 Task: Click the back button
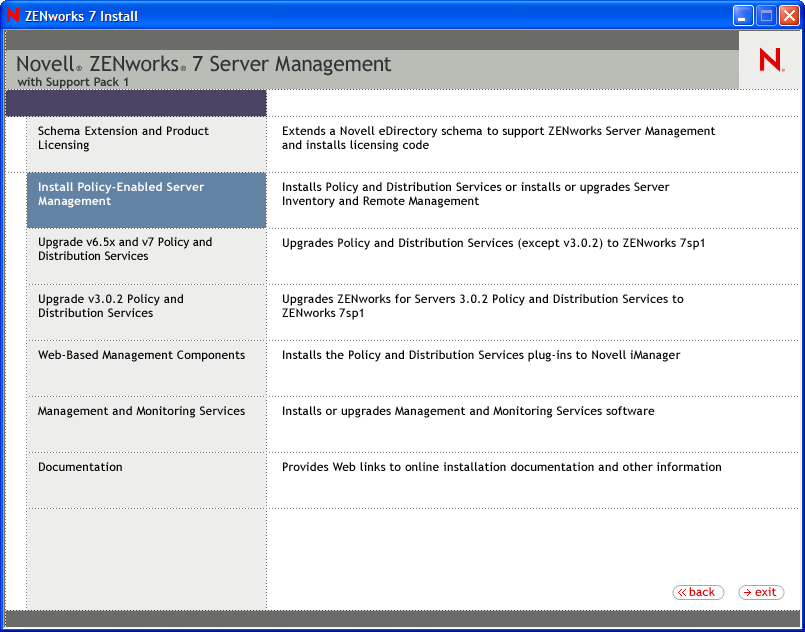pyautogui.click(x=698, y=592)
